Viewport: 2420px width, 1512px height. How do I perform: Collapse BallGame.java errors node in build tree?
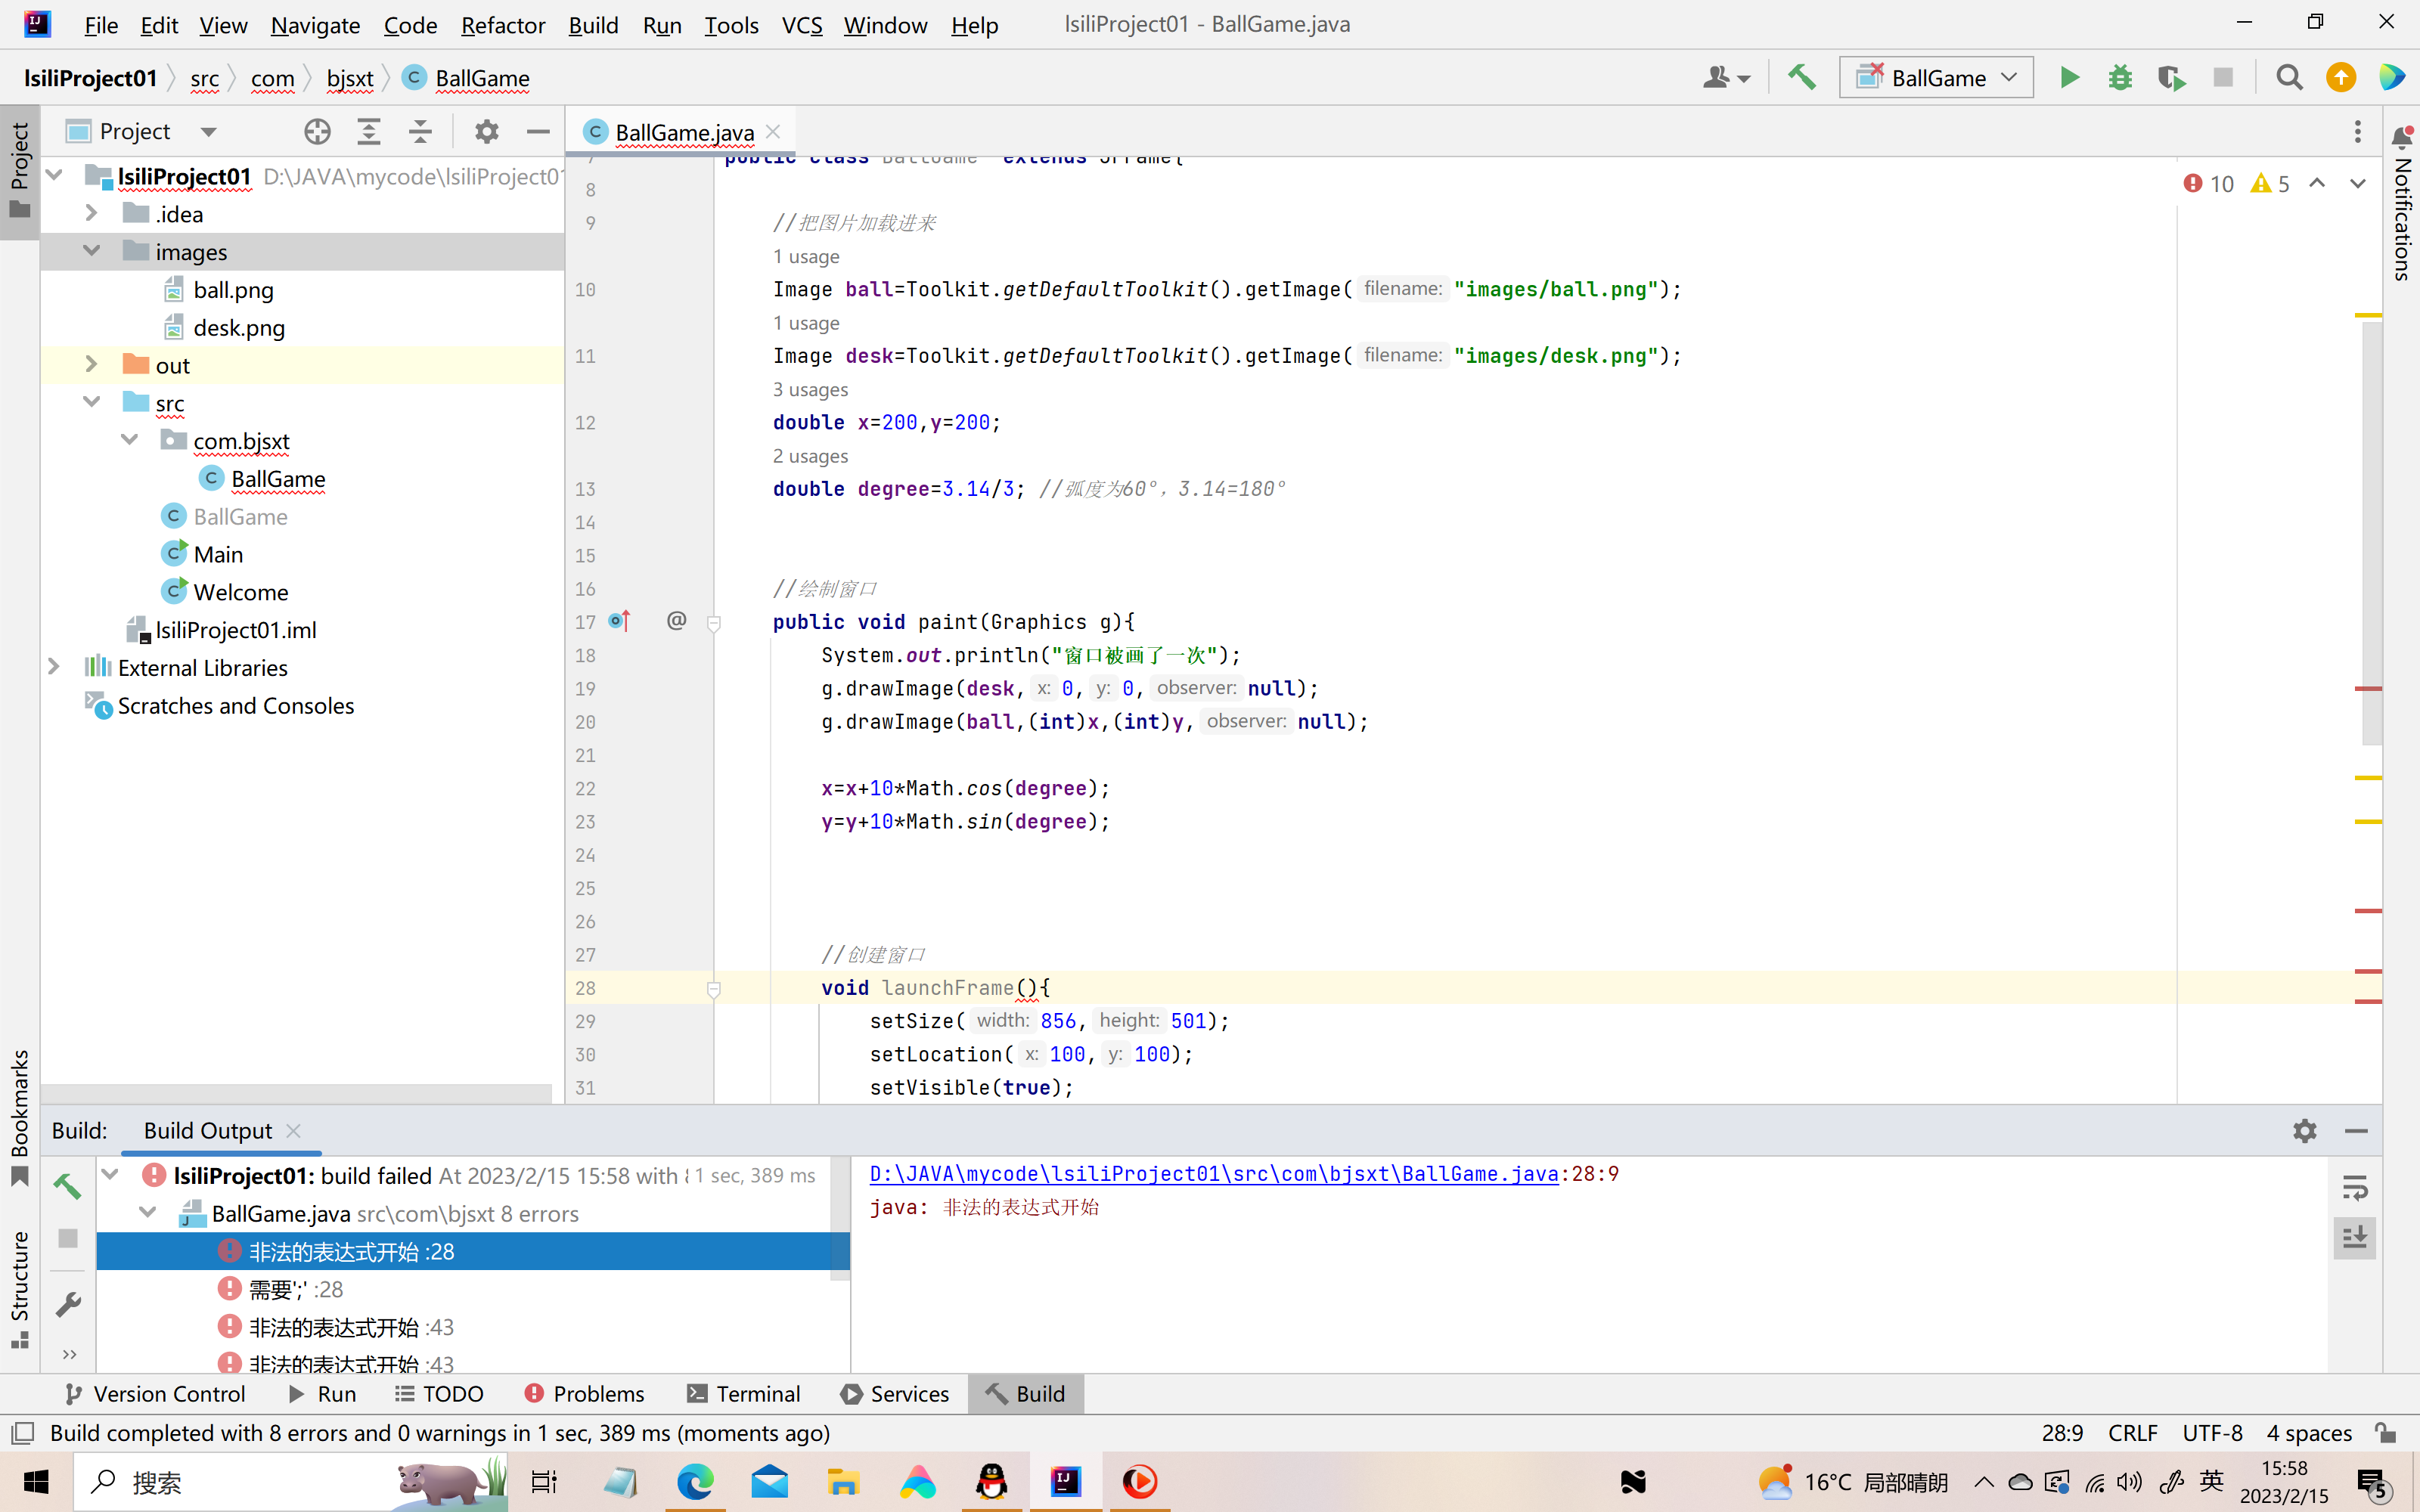coord(148,1213)
